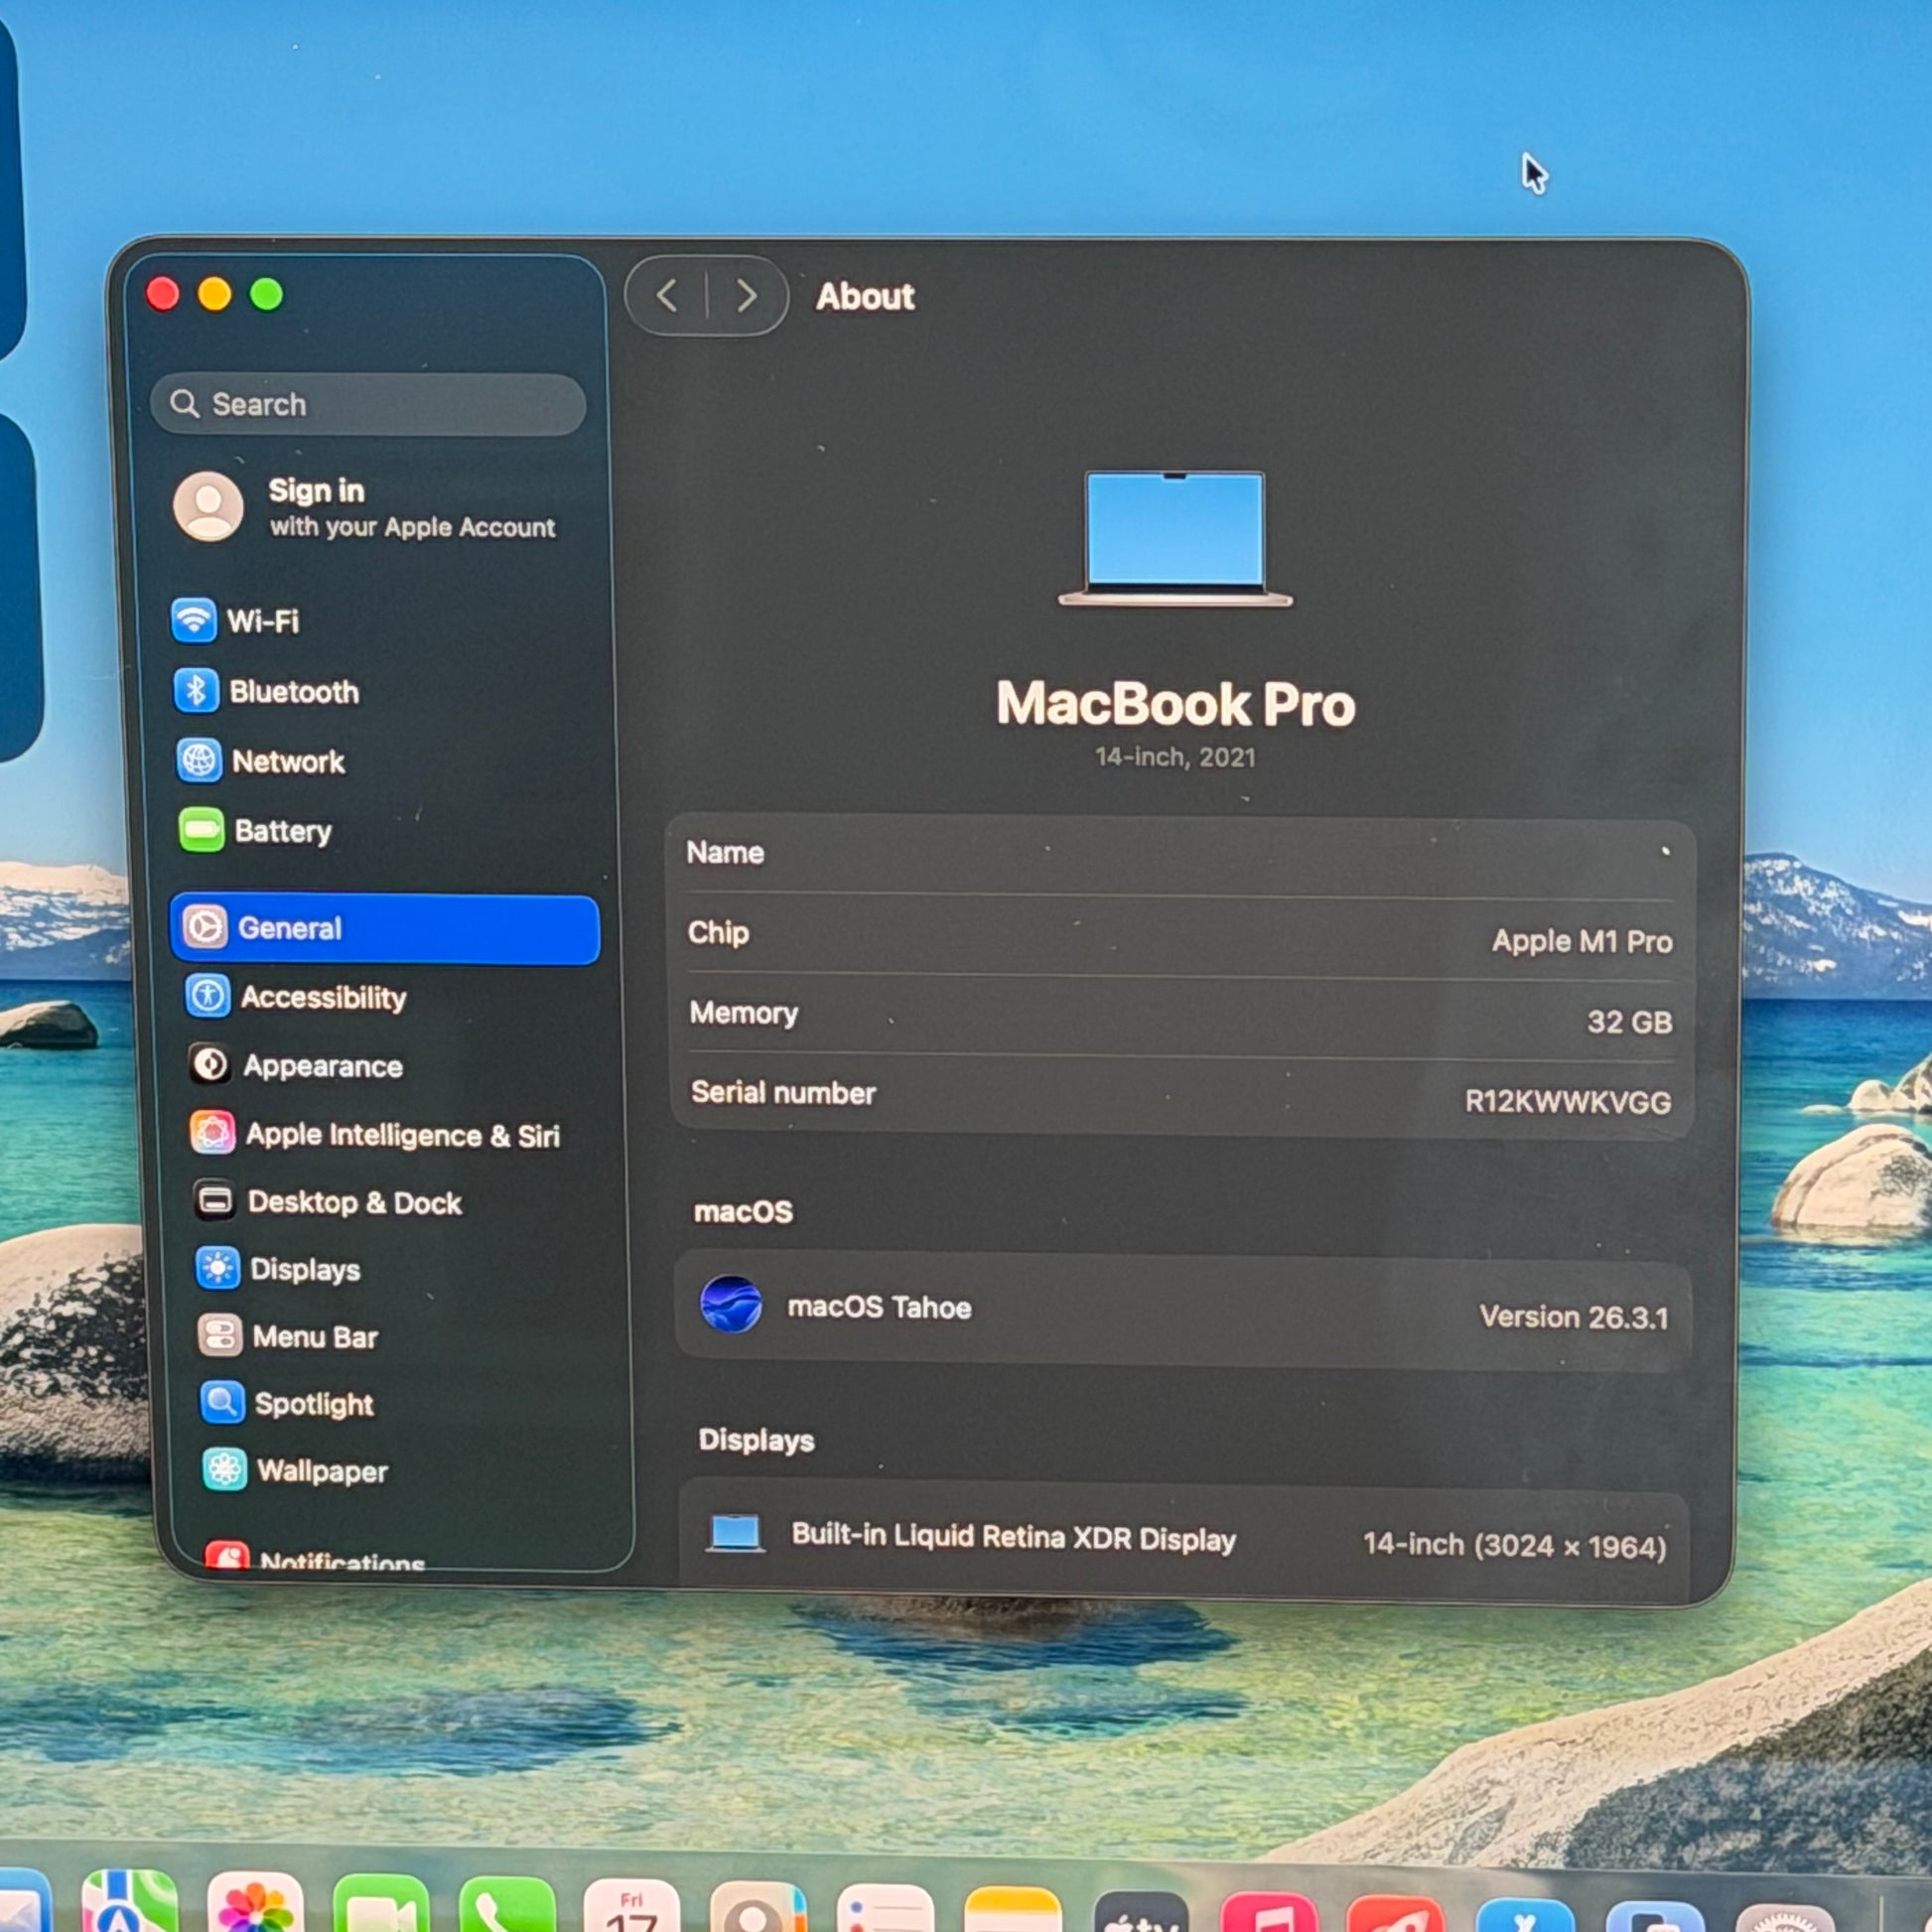Open Accessibility settings

[x=322, y=997]
